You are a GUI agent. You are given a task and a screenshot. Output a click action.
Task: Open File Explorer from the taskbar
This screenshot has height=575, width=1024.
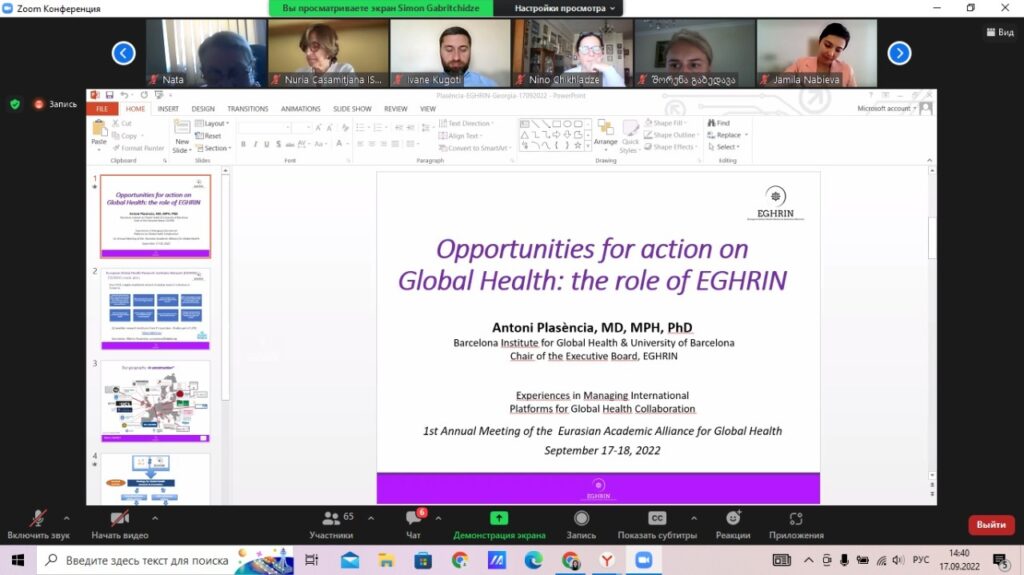coord(387,561)
